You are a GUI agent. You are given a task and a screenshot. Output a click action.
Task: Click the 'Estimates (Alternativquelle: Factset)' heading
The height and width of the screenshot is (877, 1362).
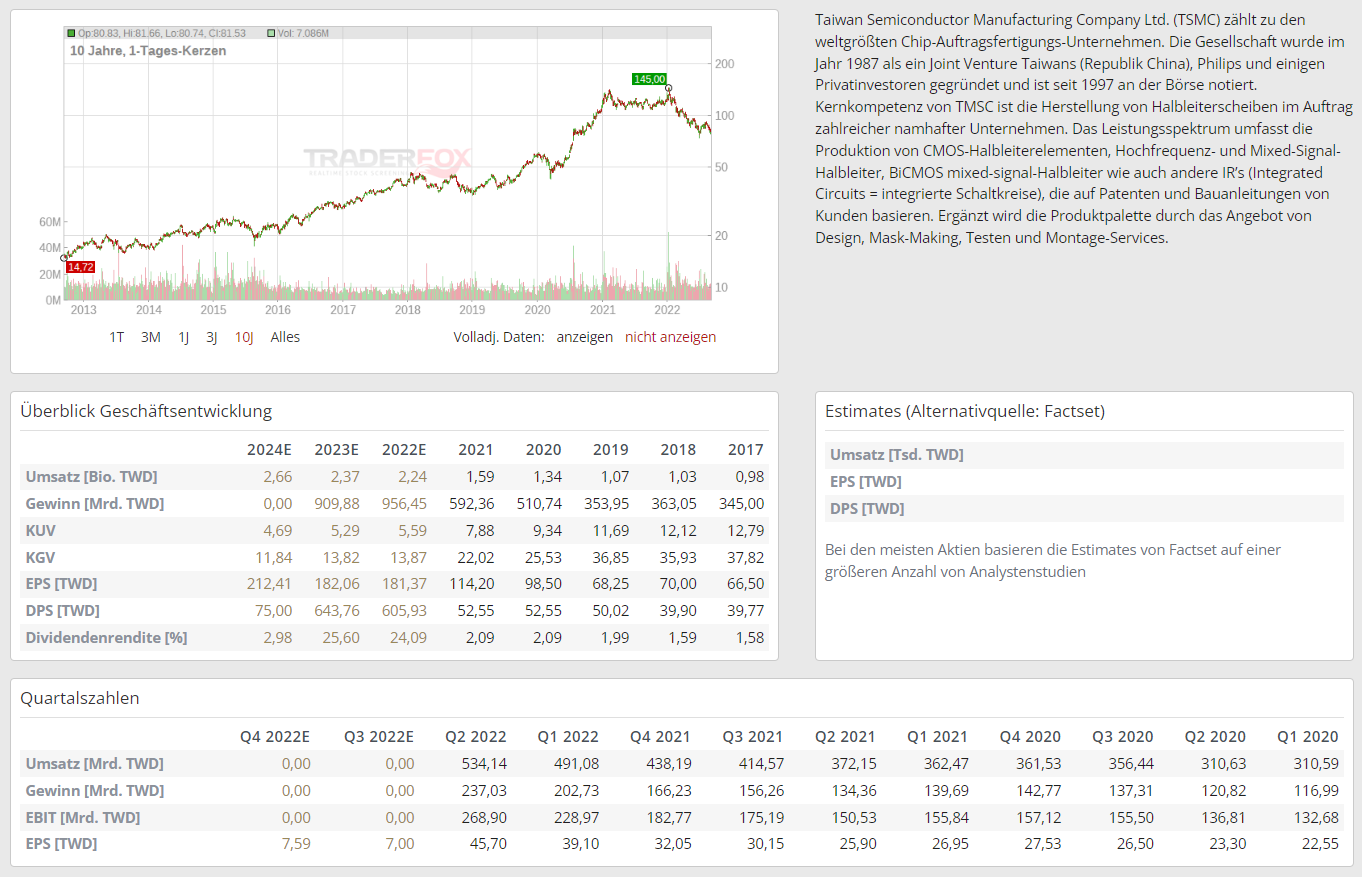(x=965, y=411)
